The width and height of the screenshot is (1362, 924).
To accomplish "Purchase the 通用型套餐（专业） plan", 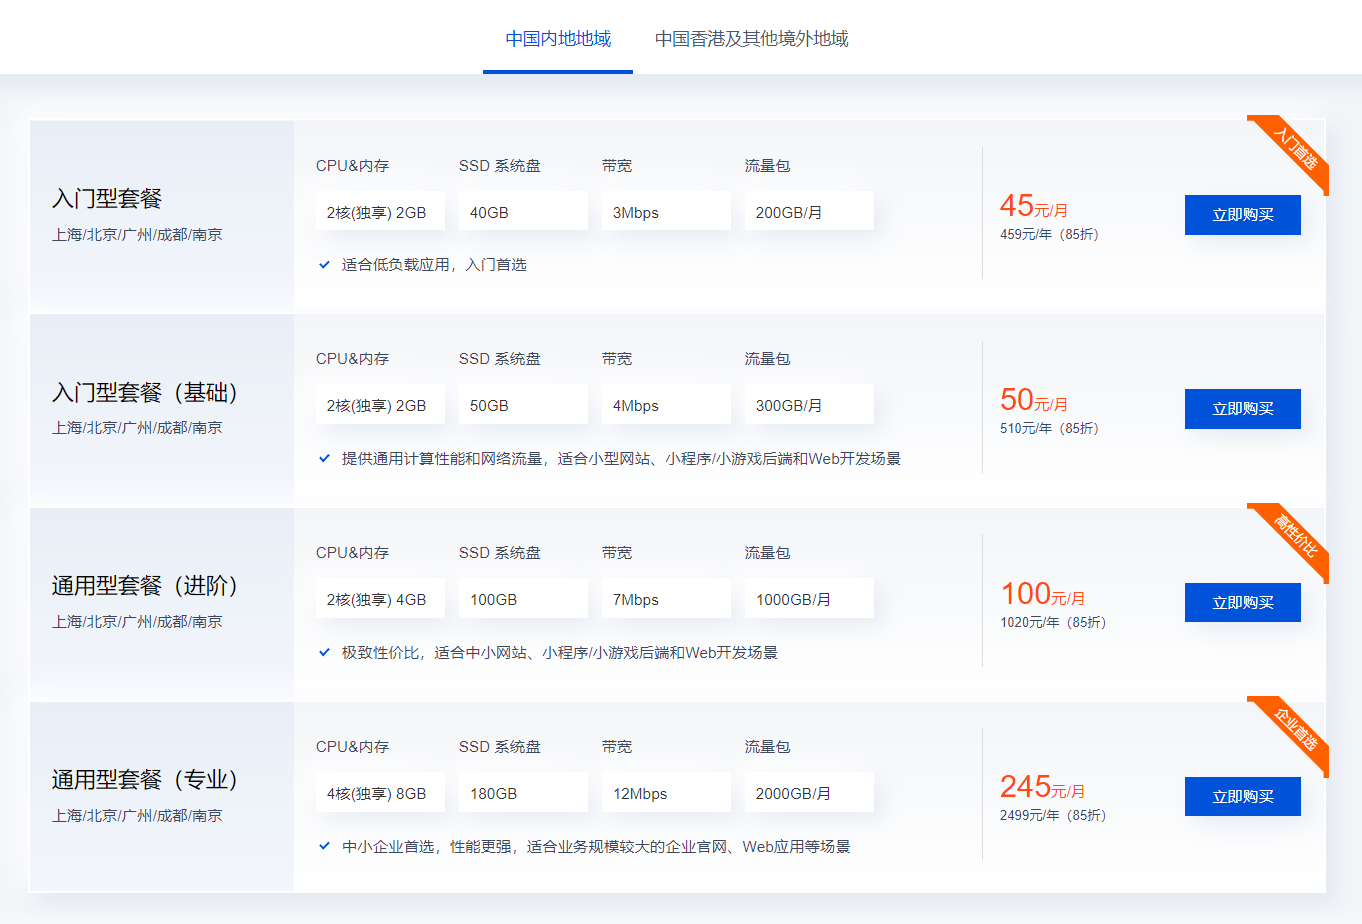I will pos(1242,797).
